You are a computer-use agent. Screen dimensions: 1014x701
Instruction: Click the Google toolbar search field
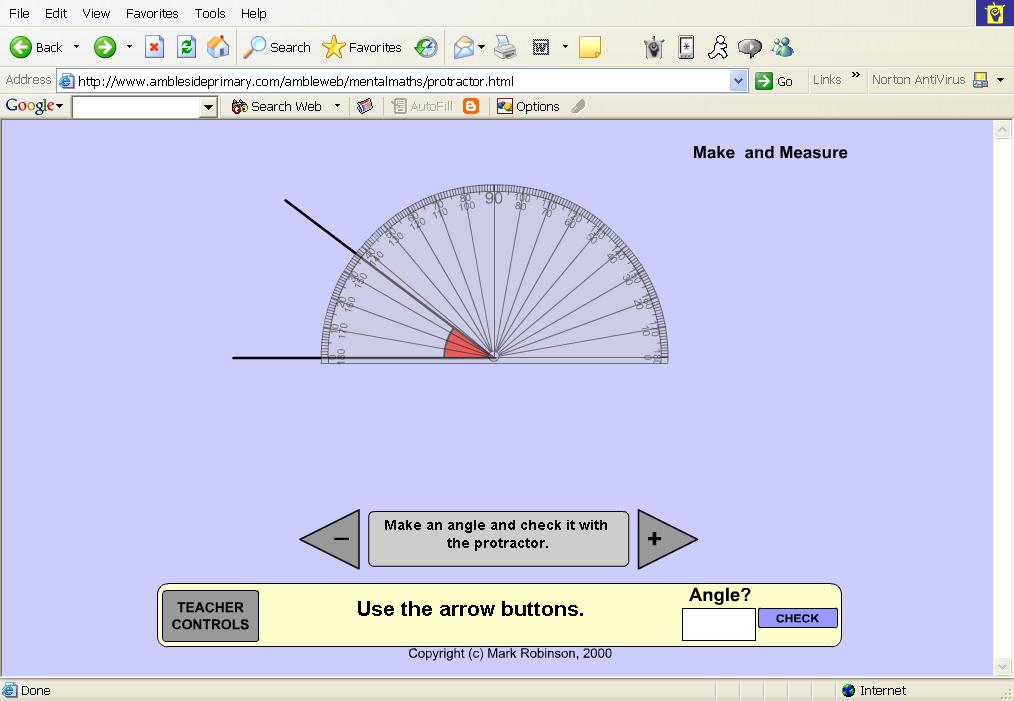point(144,107)
